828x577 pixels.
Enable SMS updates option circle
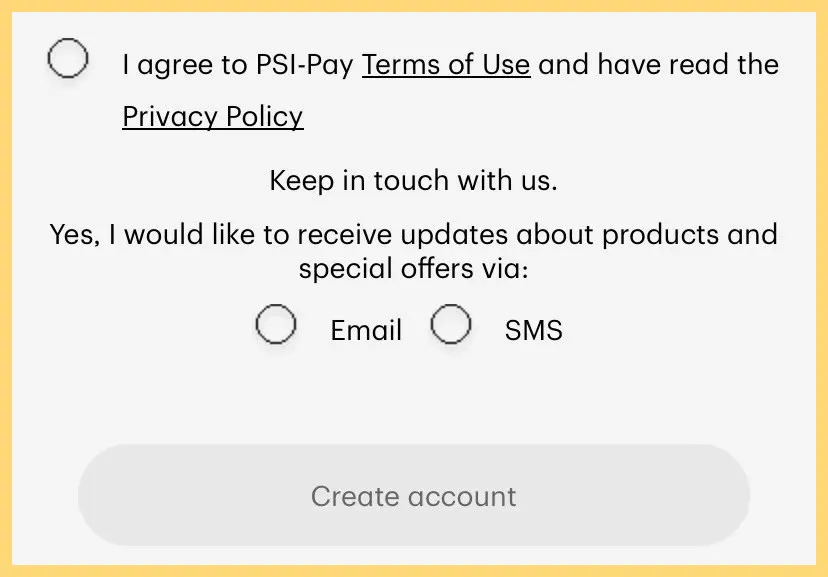coord(451,325)
